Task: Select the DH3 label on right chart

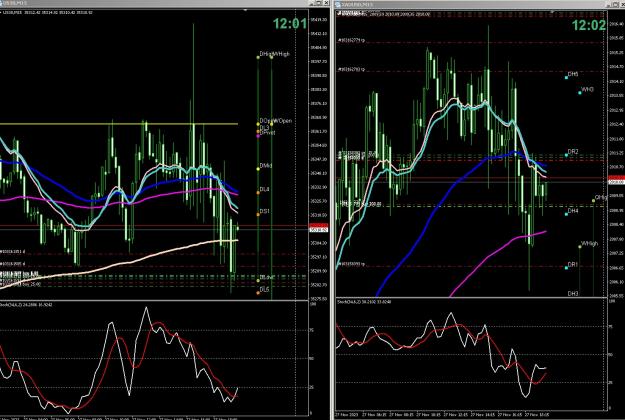Action: click(573, 294)
